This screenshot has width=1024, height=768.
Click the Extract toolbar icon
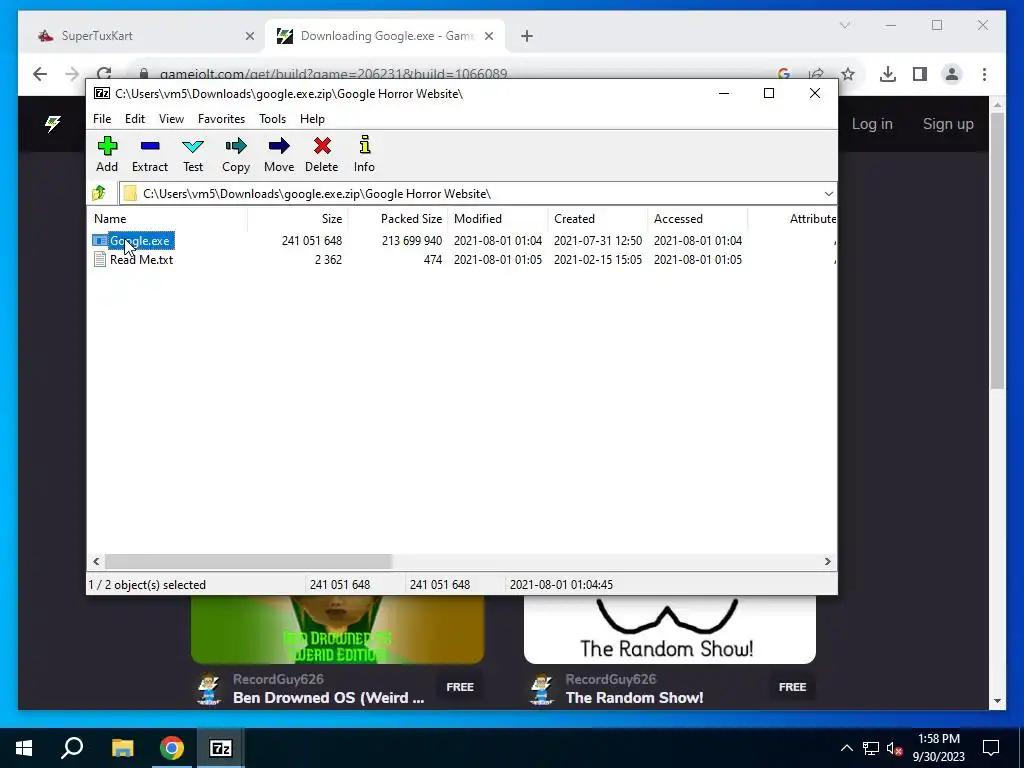(150, 154)
